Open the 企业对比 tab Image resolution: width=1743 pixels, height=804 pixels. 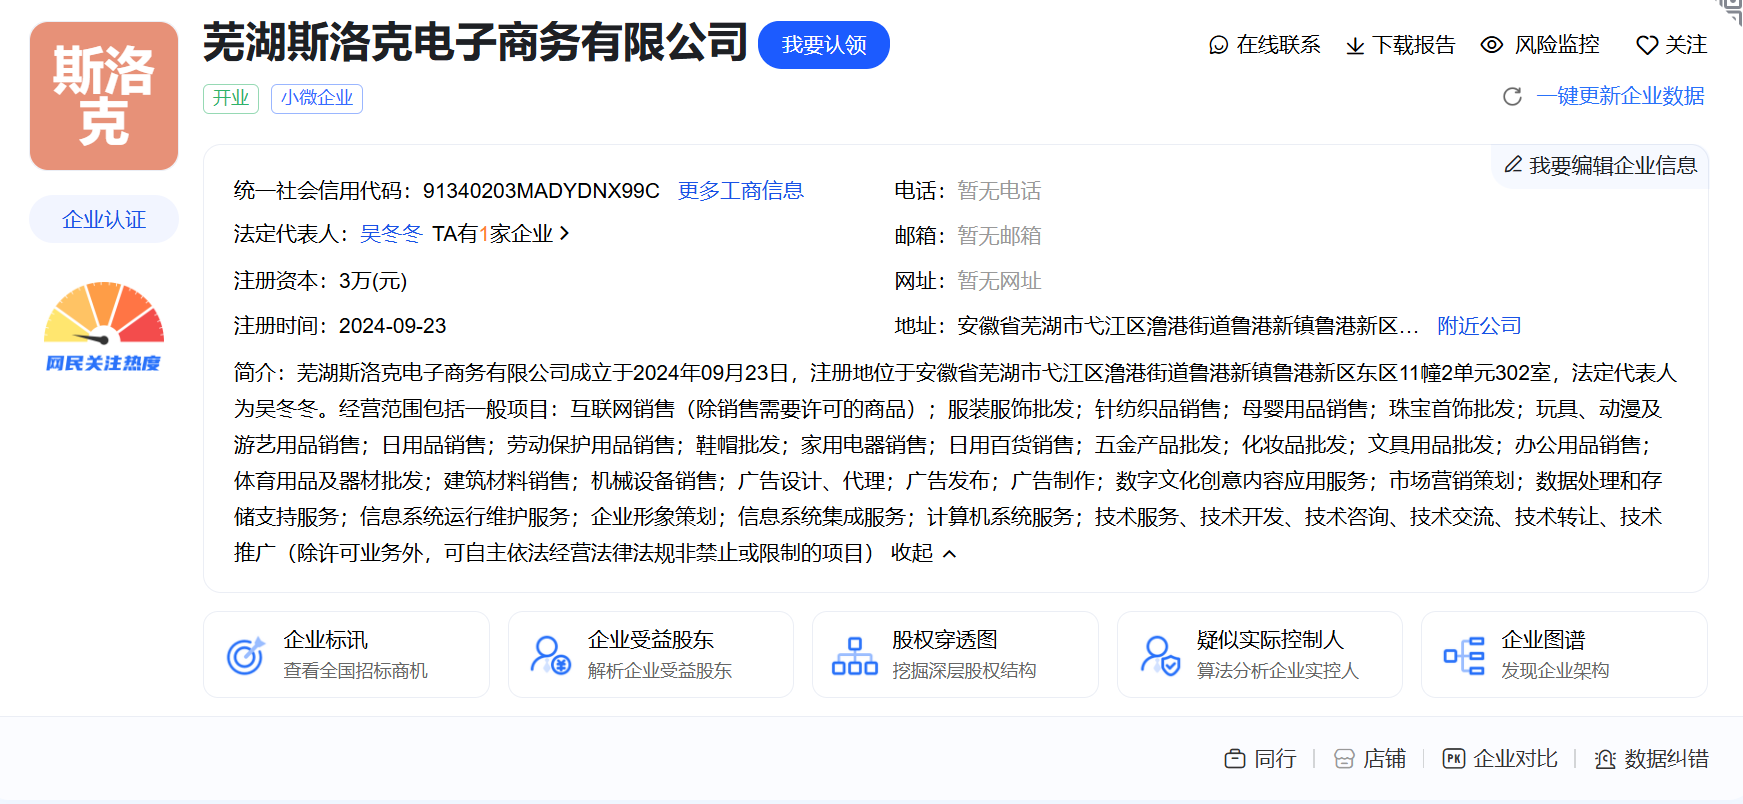click(x=1516, y=759)
